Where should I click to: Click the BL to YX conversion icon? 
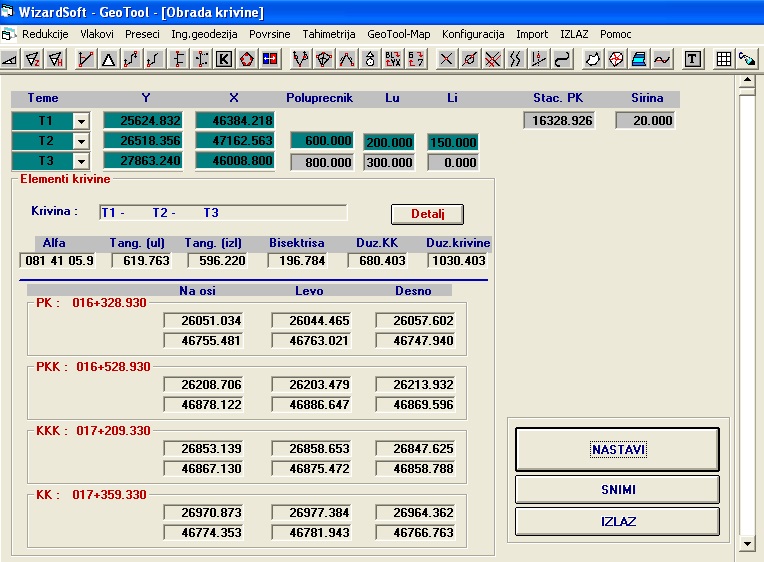tap(392, 59)
